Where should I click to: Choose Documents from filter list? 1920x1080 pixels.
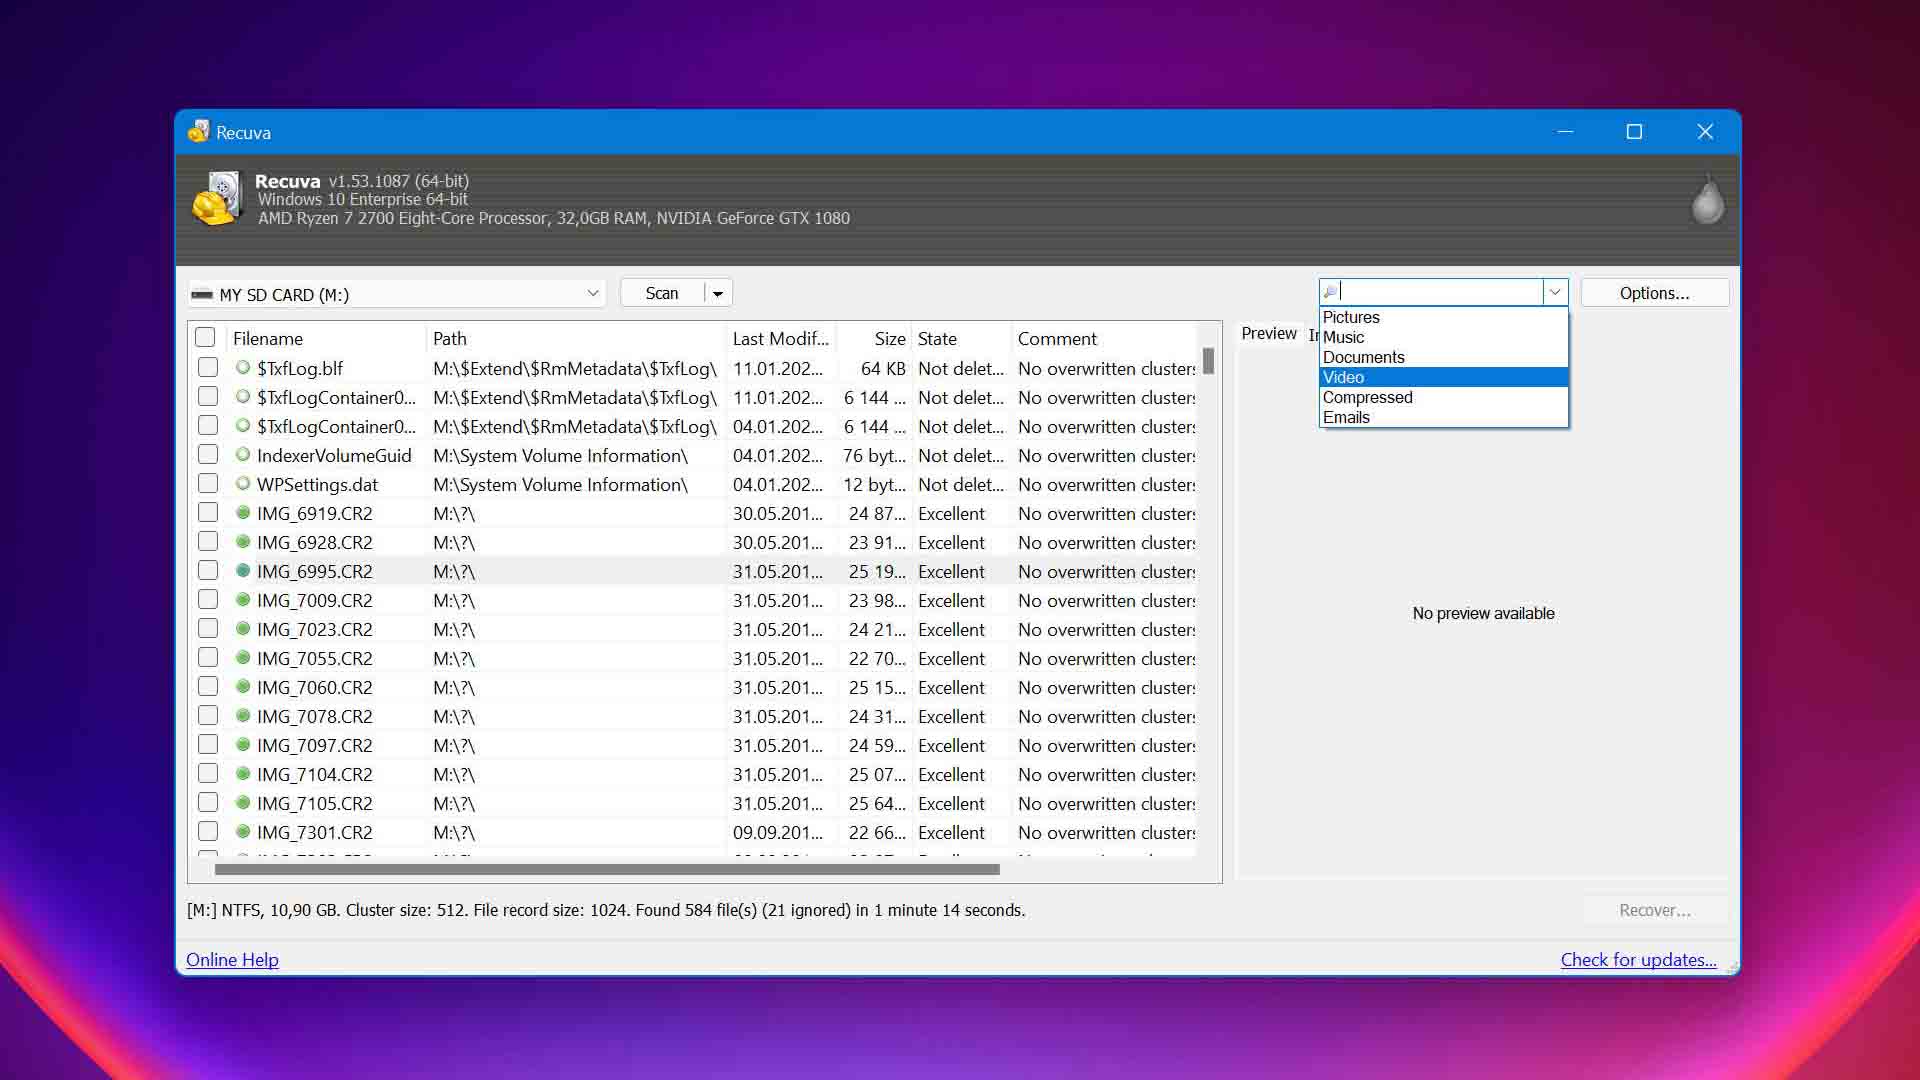pyautogui.click(x=1443, y=357)
